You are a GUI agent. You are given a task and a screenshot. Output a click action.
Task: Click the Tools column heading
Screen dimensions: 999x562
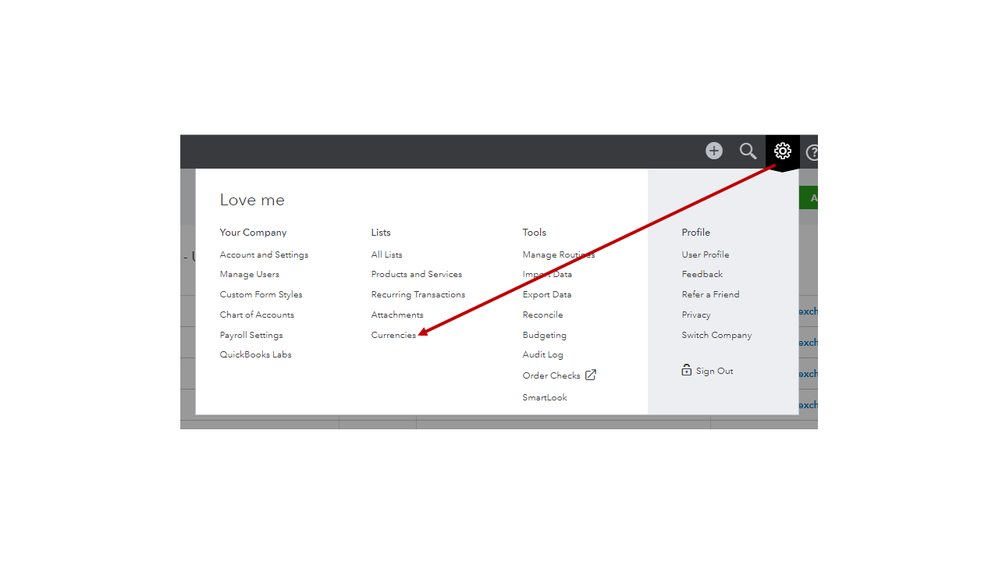[x=535, y=233]
